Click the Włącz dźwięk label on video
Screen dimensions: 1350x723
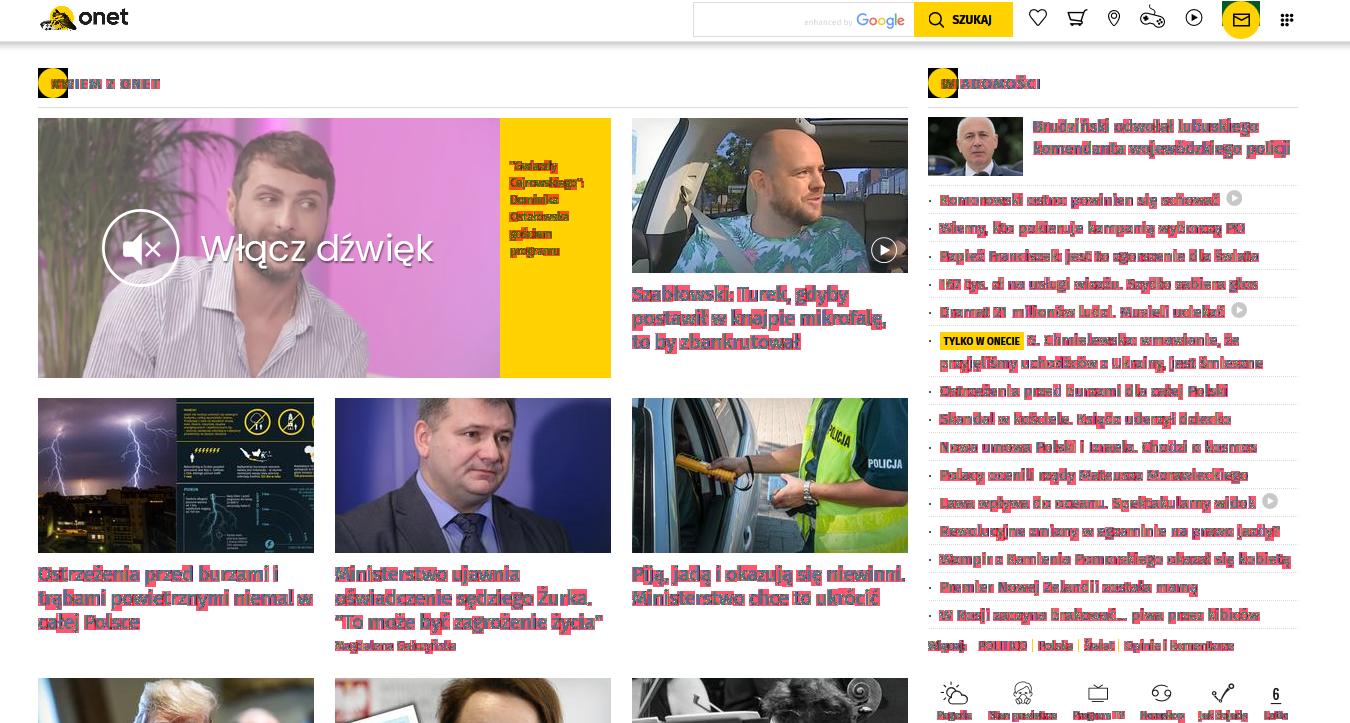pos(317,248)
